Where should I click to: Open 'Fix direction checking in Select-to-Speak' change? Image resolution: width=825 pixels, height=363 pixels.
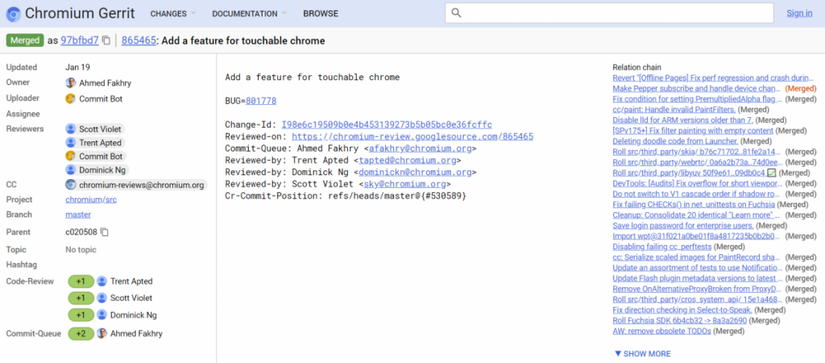tap(682, 310)
